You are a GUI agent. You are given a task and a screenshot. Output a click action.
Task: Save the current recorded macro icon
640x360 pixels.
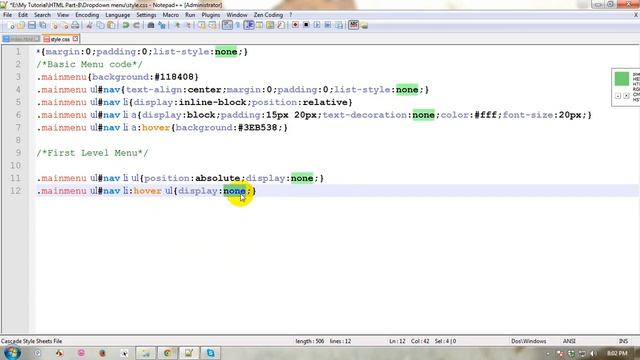coord(339,25)
